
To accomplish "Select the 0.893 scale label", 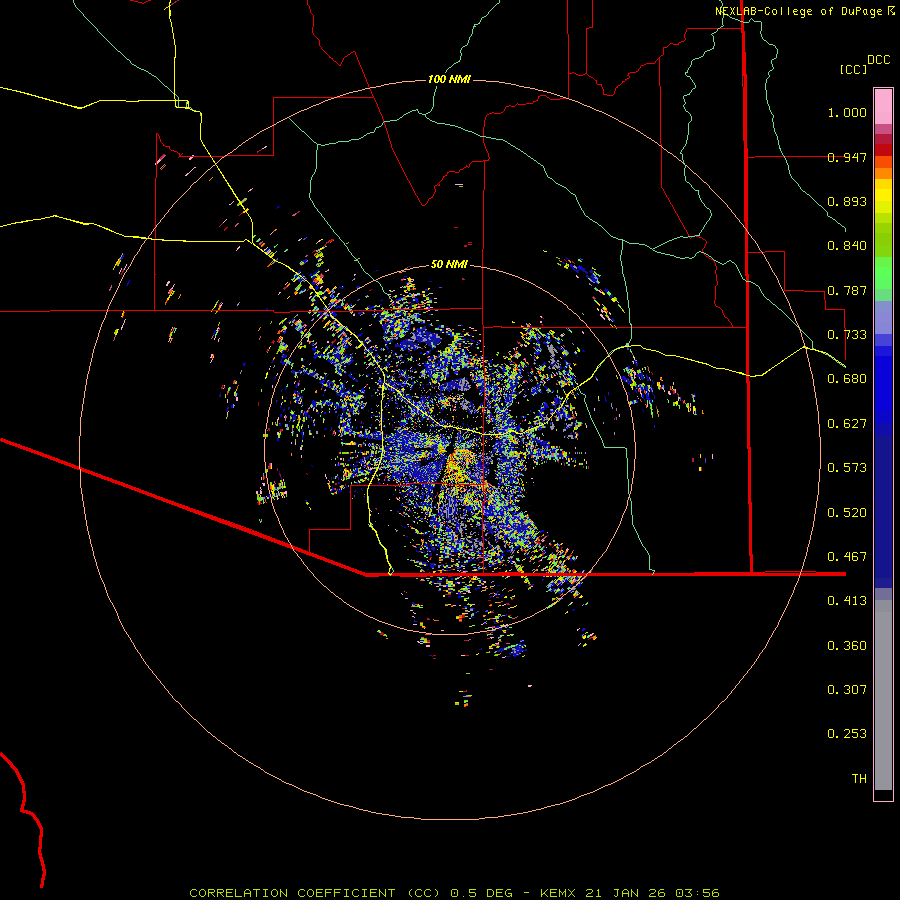I will coord(847,201).
